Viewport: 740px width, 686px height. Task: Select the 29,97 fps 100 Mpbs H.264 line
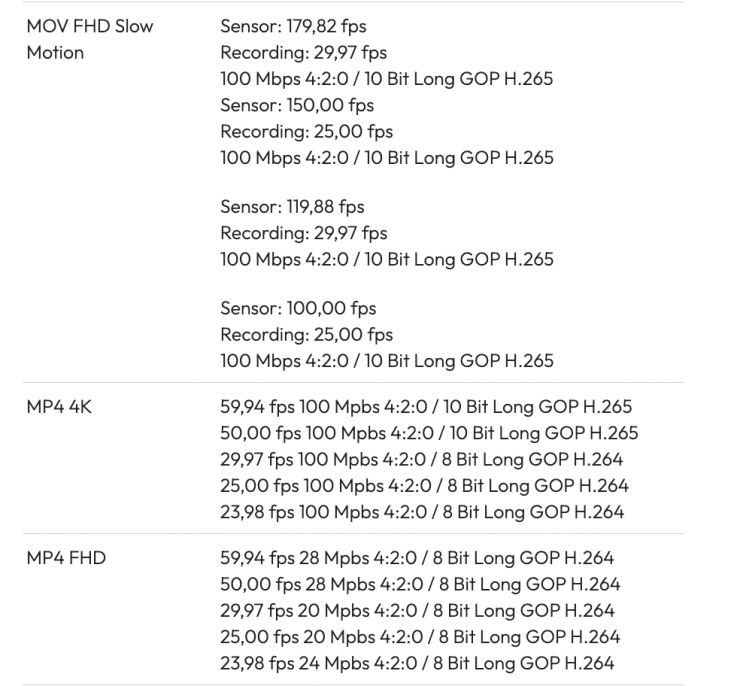(421, 460)
